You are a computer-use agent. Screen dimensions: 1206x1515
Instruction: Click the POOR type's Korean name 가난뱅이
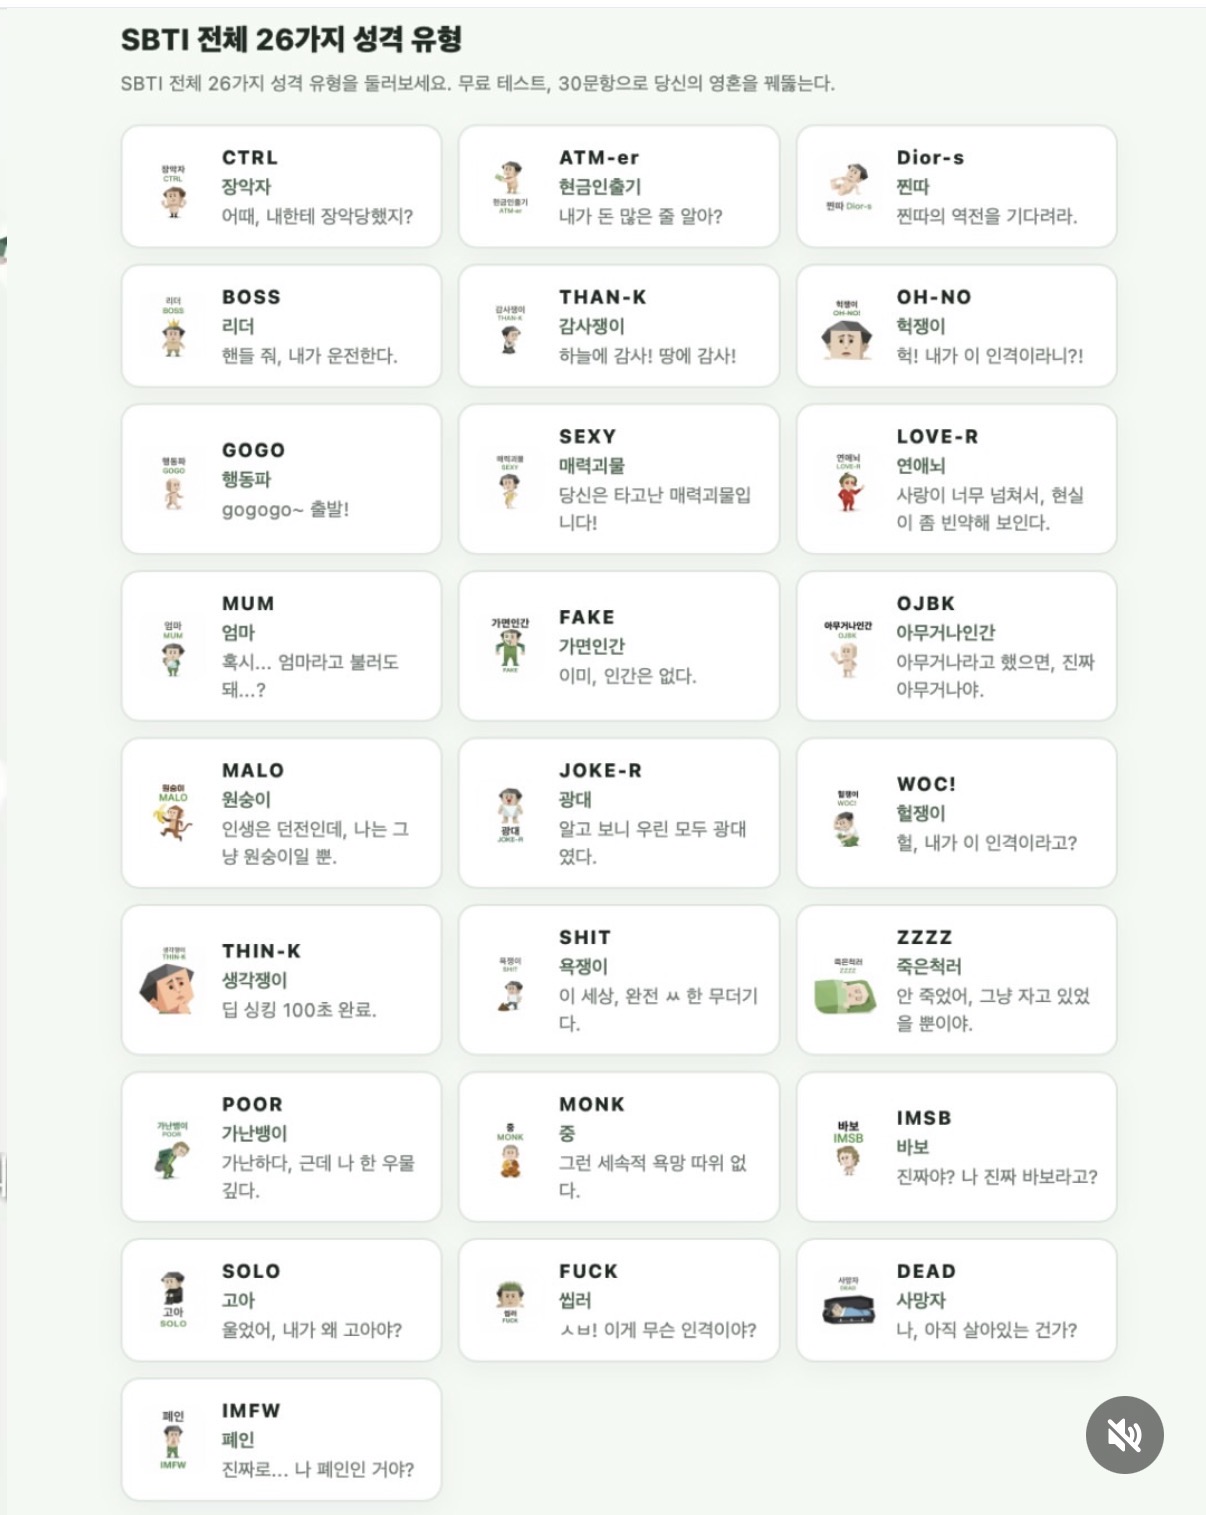(254, 1133)
